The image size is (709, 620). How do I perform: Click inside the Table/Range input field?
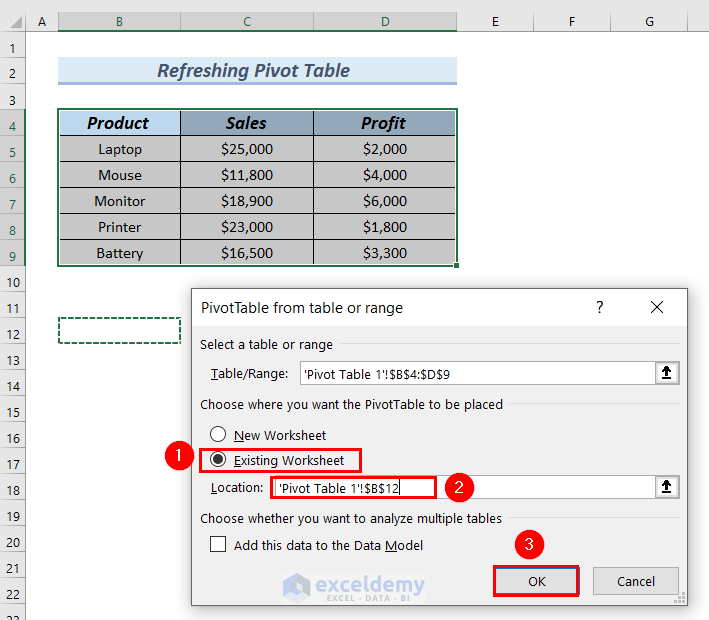pyautogui.click(x=470, y=374)
